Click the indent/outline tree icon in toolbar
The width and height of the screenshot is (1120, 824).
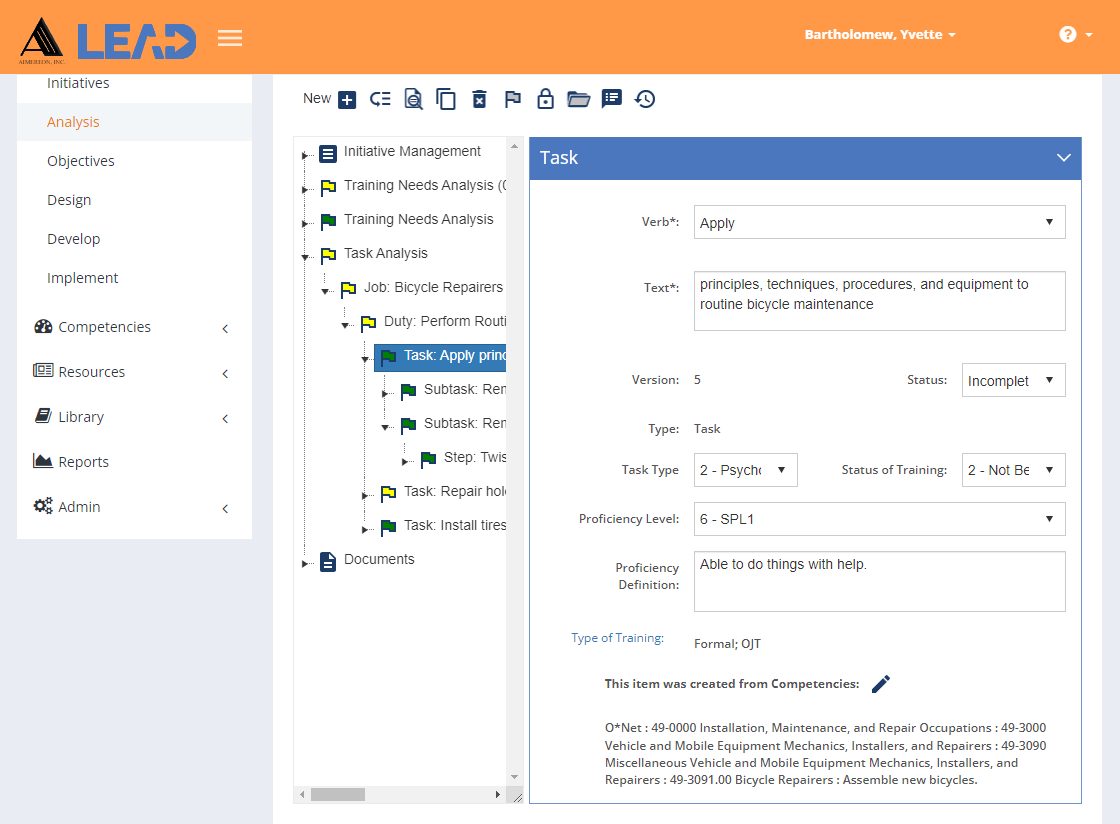pyautogui.click(x=380, y=99)
